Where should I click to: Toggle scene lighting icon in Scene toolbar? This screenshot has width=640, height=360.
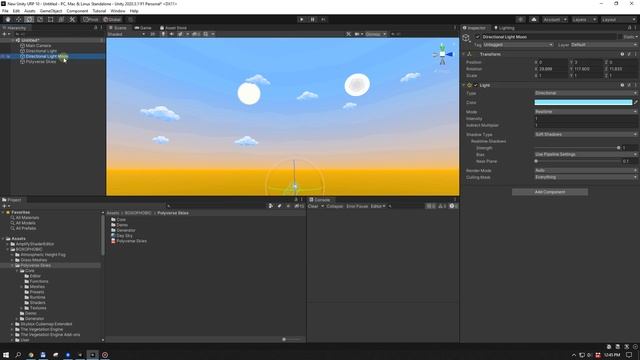point(163,34)
